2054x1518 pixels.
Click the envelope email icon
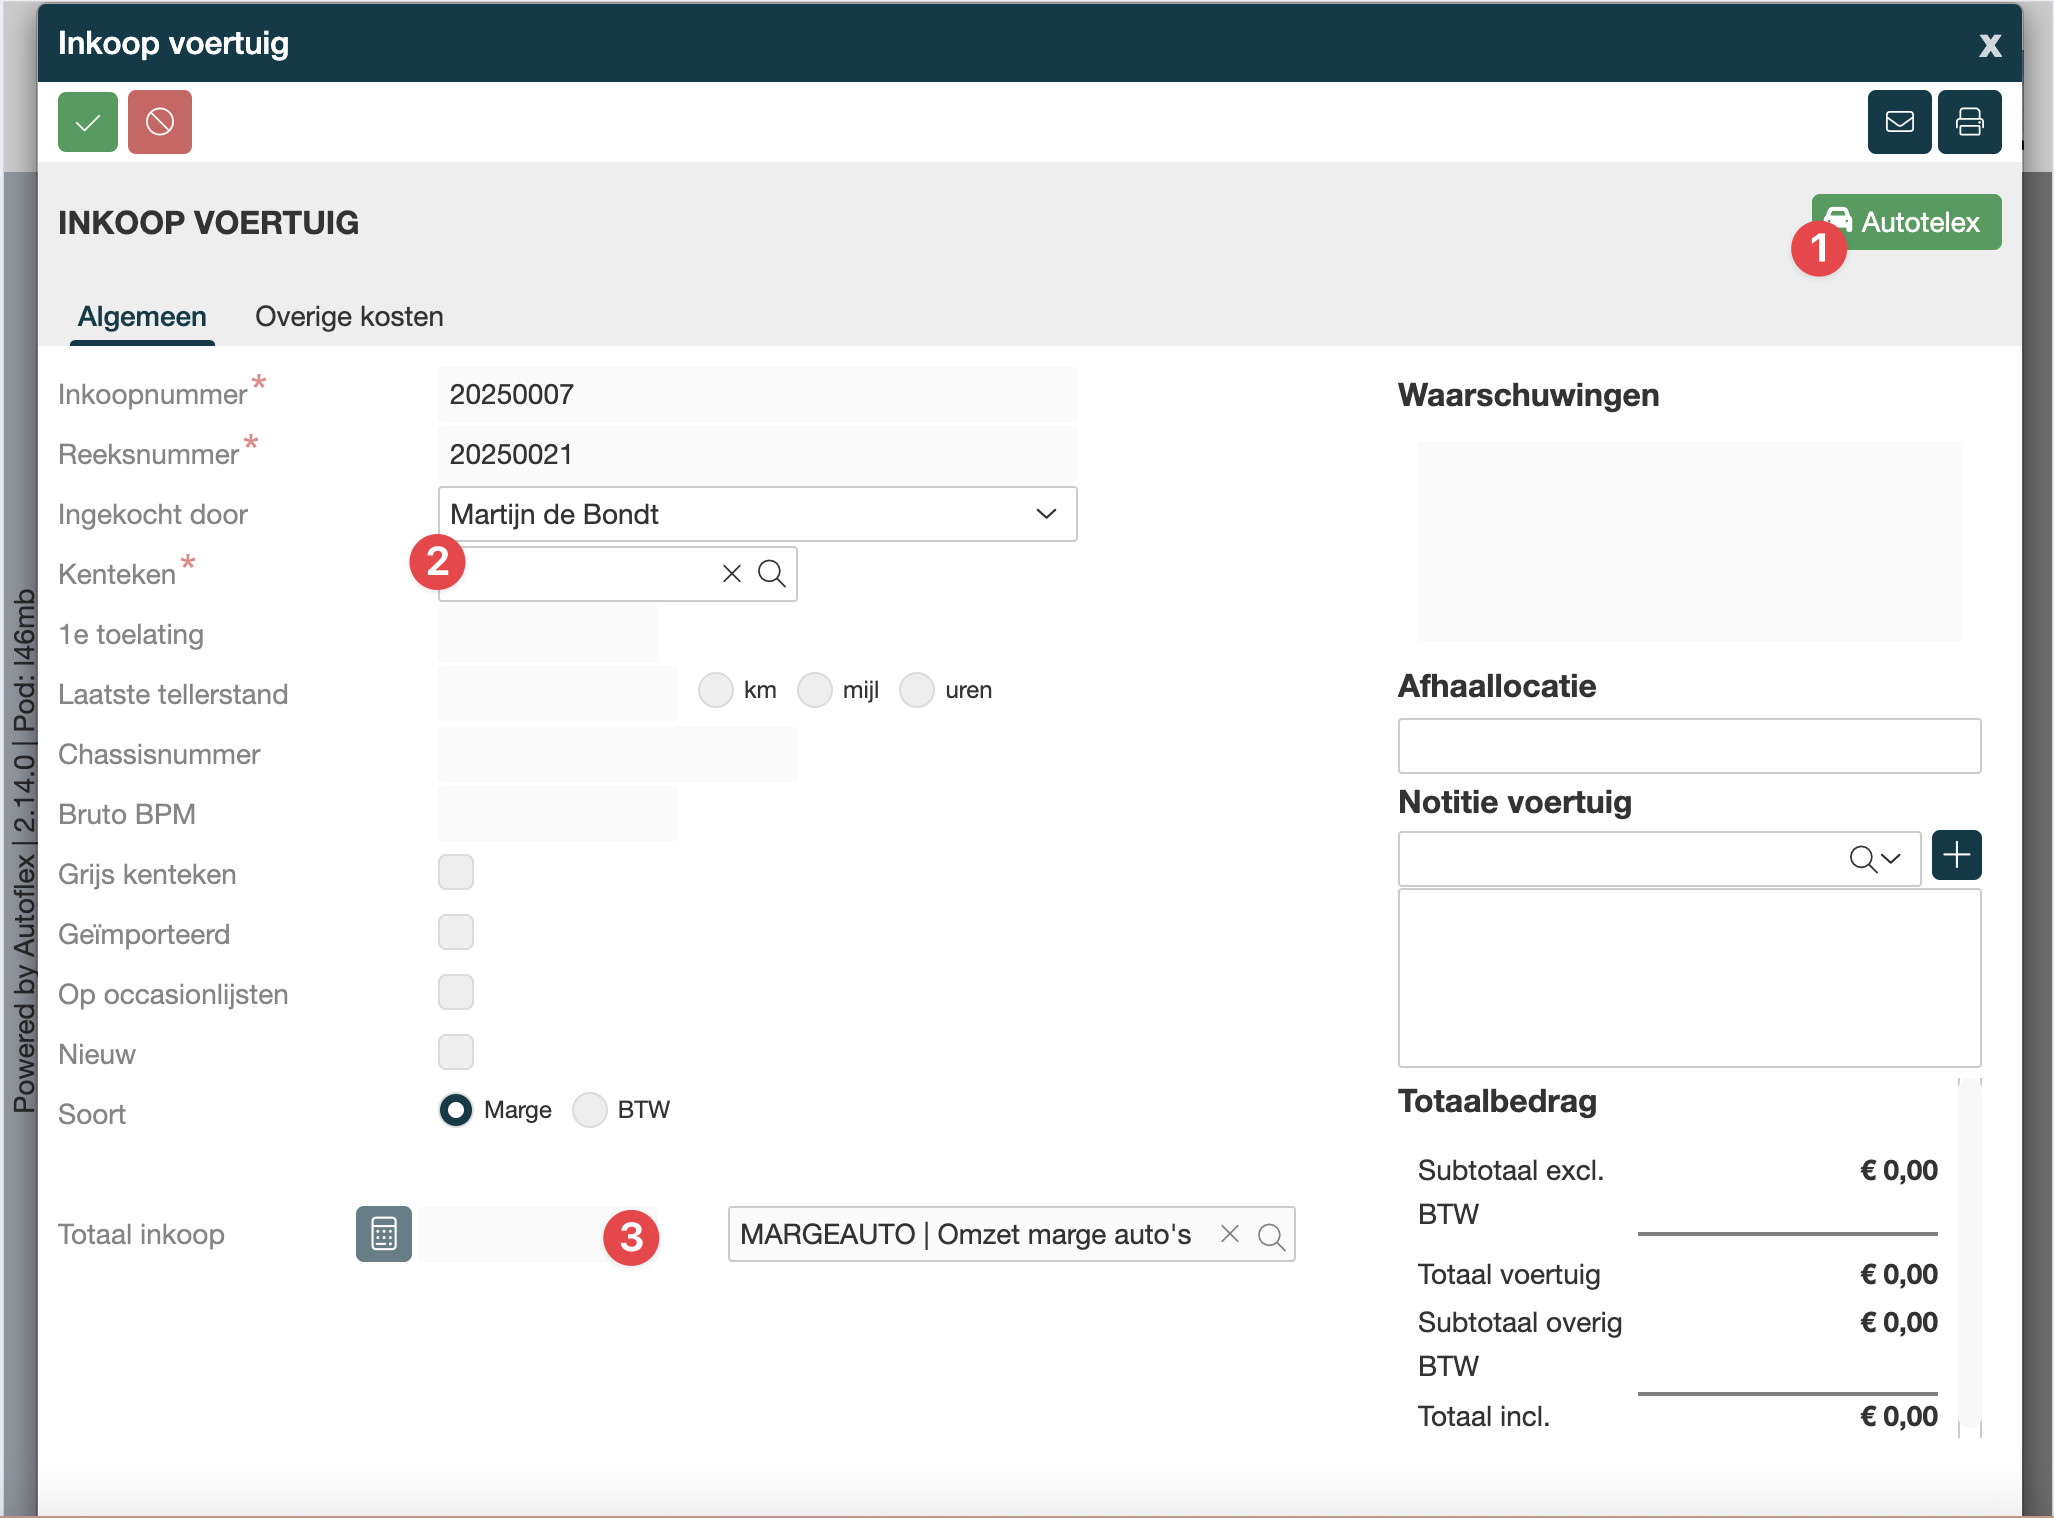pyautogui.click(x=1899, y=122)
